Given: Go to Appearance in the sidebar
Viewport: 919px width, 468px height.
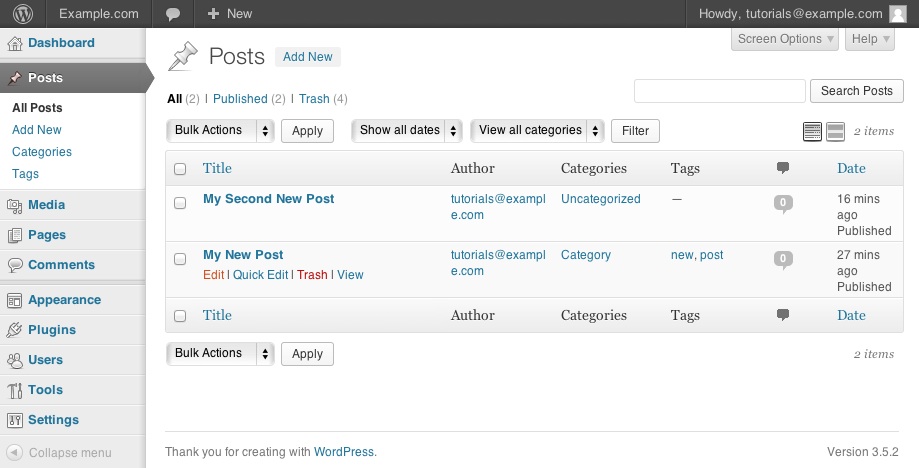Looking at the screenshot, I should (64, 300).
